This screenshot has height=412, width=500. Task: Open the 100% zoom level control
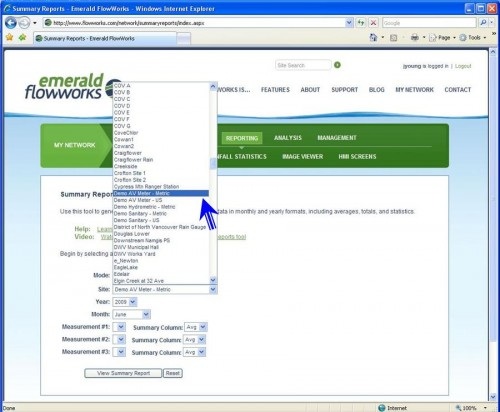(471, 408)
